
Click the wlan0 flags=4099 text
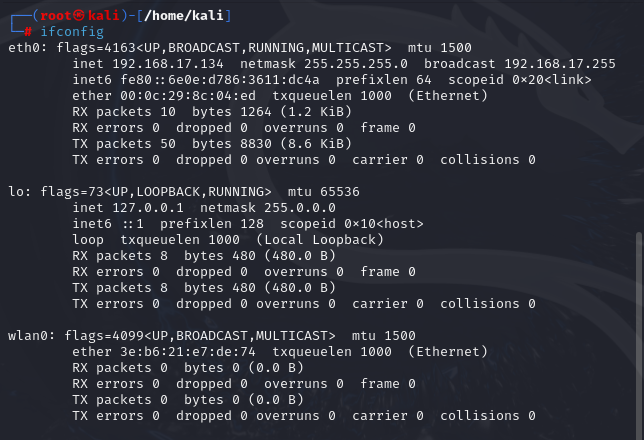coord(104,336)
